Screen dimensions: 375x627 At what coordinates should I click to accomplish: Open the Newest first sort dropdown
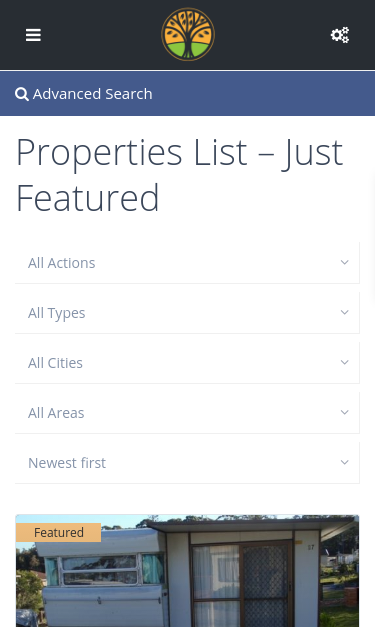[188, 463]
